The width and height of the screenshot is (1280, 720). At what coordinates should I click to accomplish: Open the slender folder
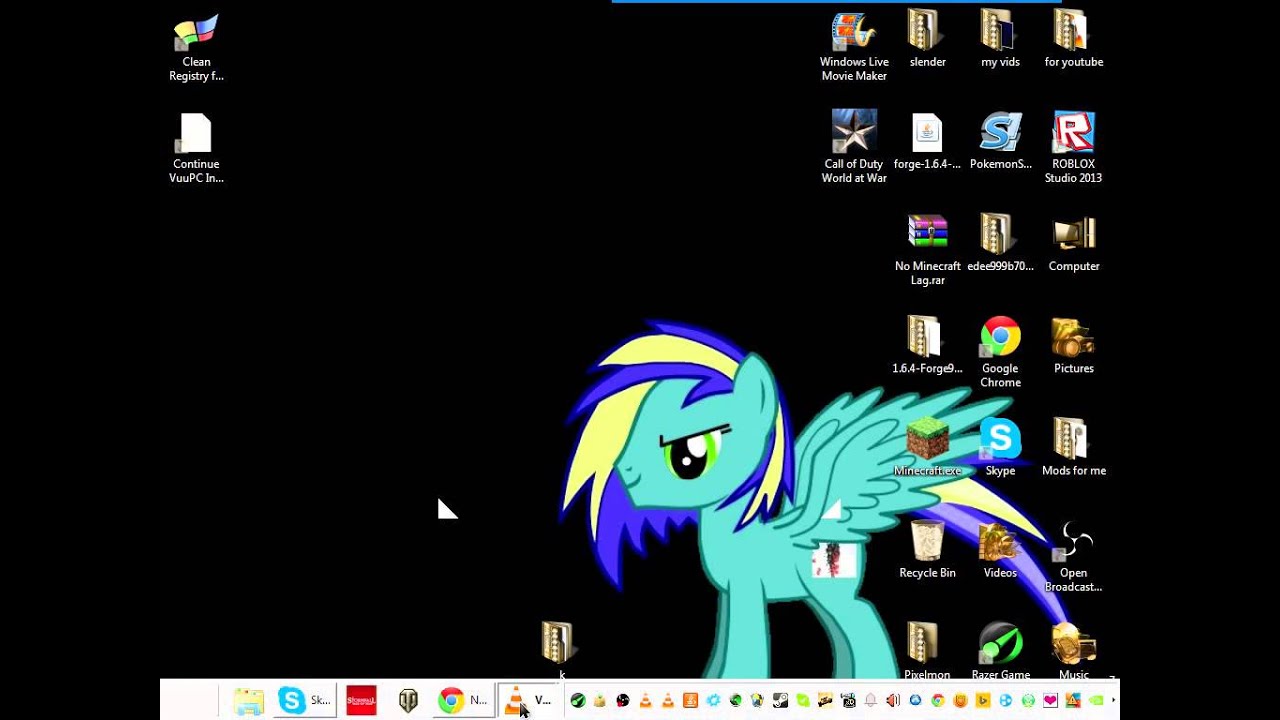tap(927, 40)
